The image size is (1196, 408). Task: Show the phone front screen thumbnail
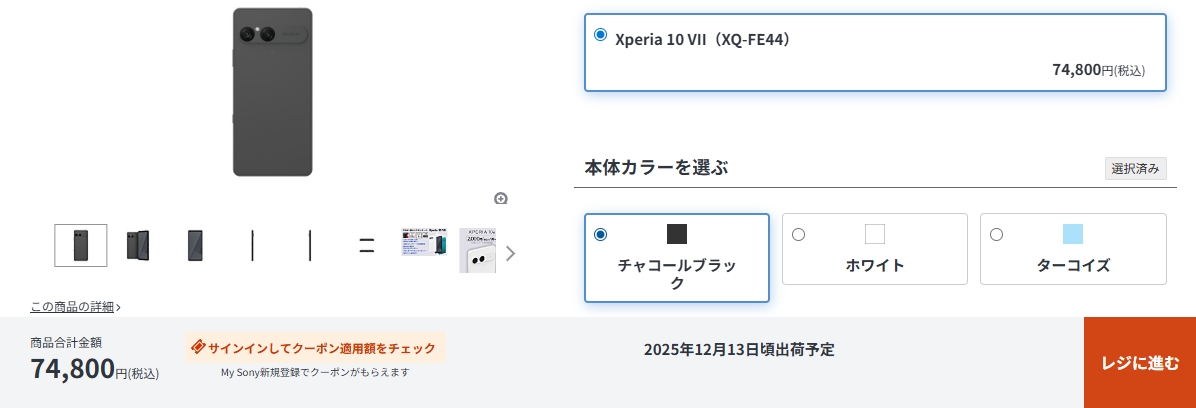(x=195, y=245)
